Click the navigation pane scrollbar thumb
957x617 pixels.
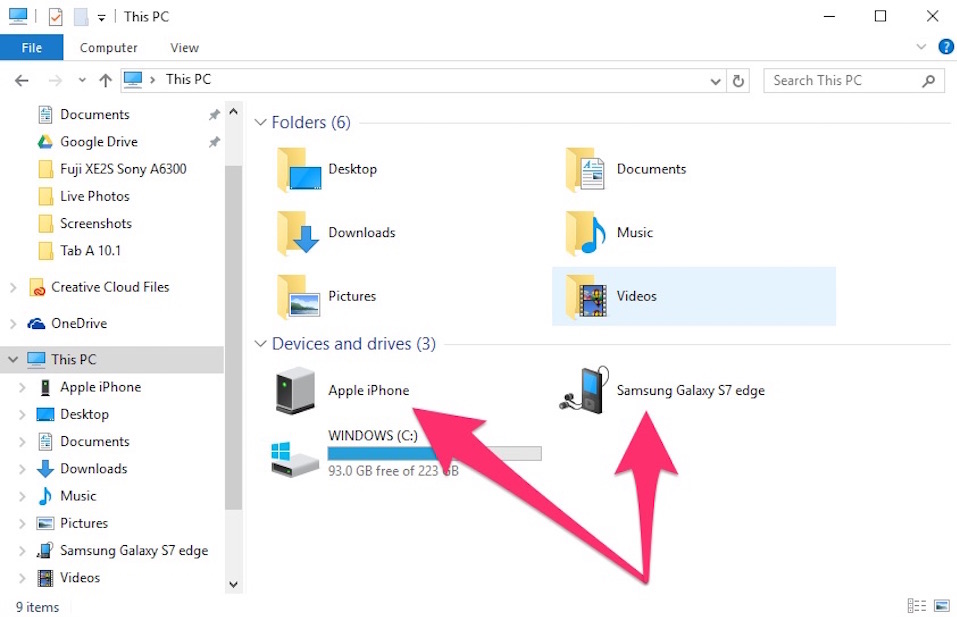pyautogui.click(x=233, y=337)
